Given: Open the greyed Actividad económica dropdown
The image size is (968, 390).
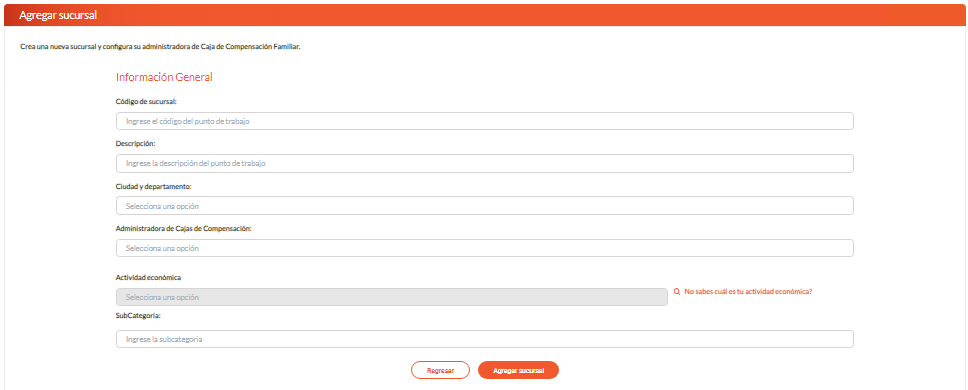Looking at the screenshot, I should click(x=392, y=297).
